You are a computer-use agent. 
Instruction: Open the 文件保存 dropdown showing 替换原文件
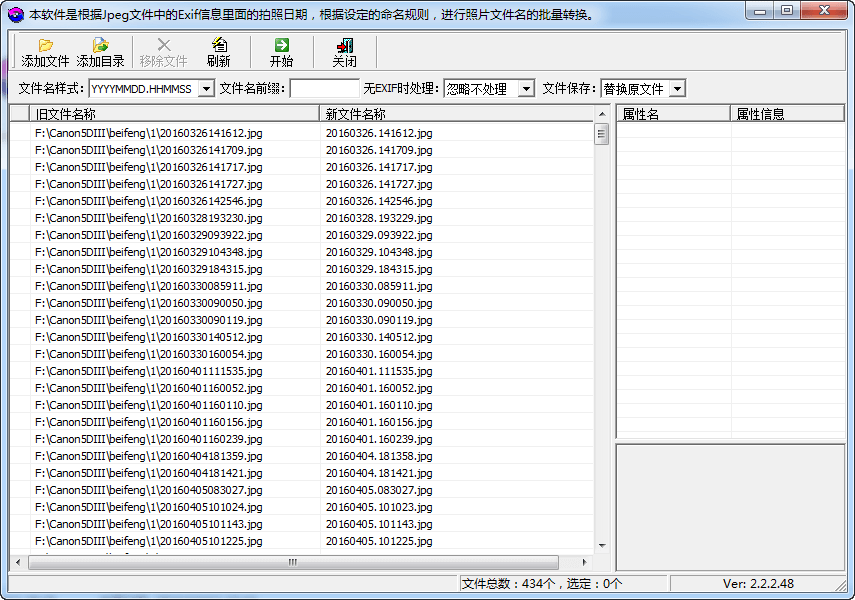677,88
